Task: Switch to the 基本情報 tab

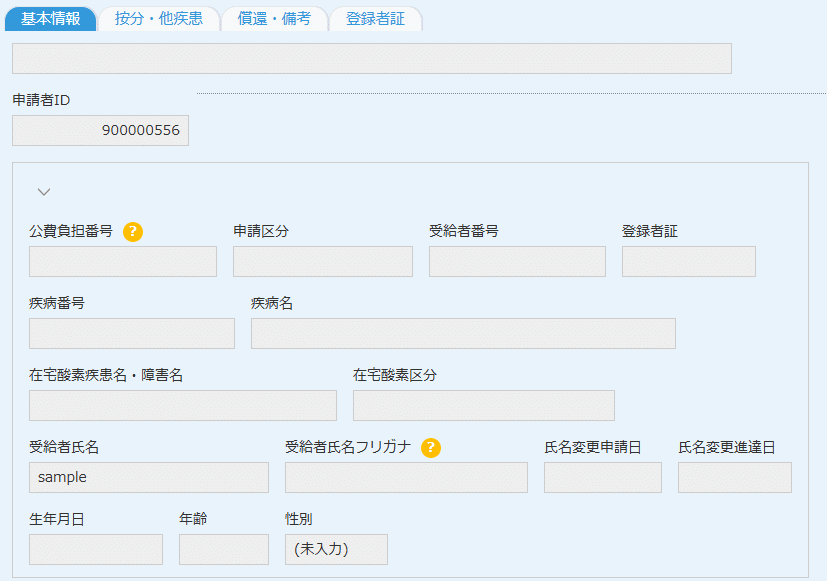Action: [51, 19]
